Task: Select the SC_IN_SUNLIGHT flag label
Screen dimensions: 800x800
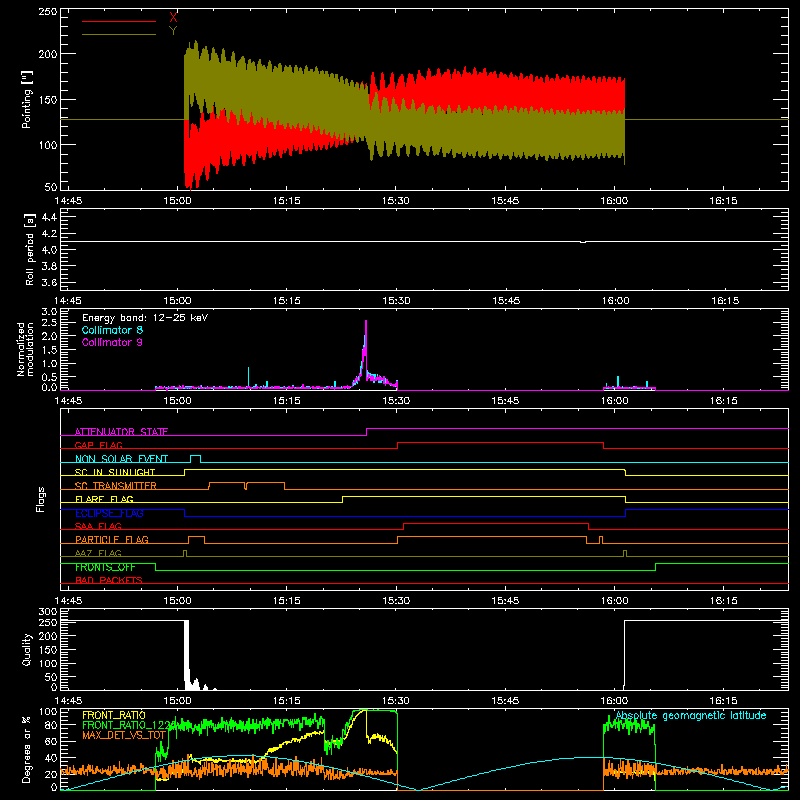Action: (115, 472)
